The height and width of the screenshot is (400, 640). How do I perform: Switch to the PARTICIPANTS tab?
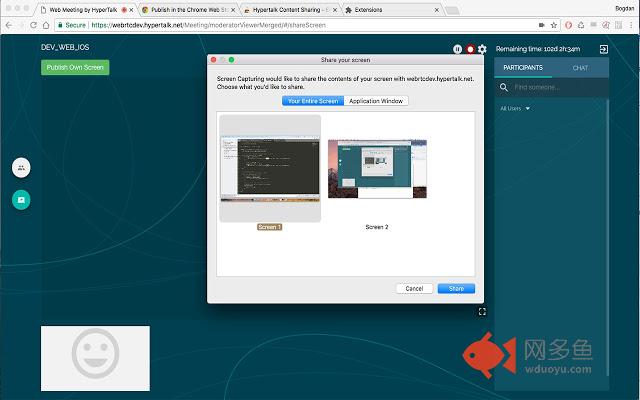tap(523, 68)
